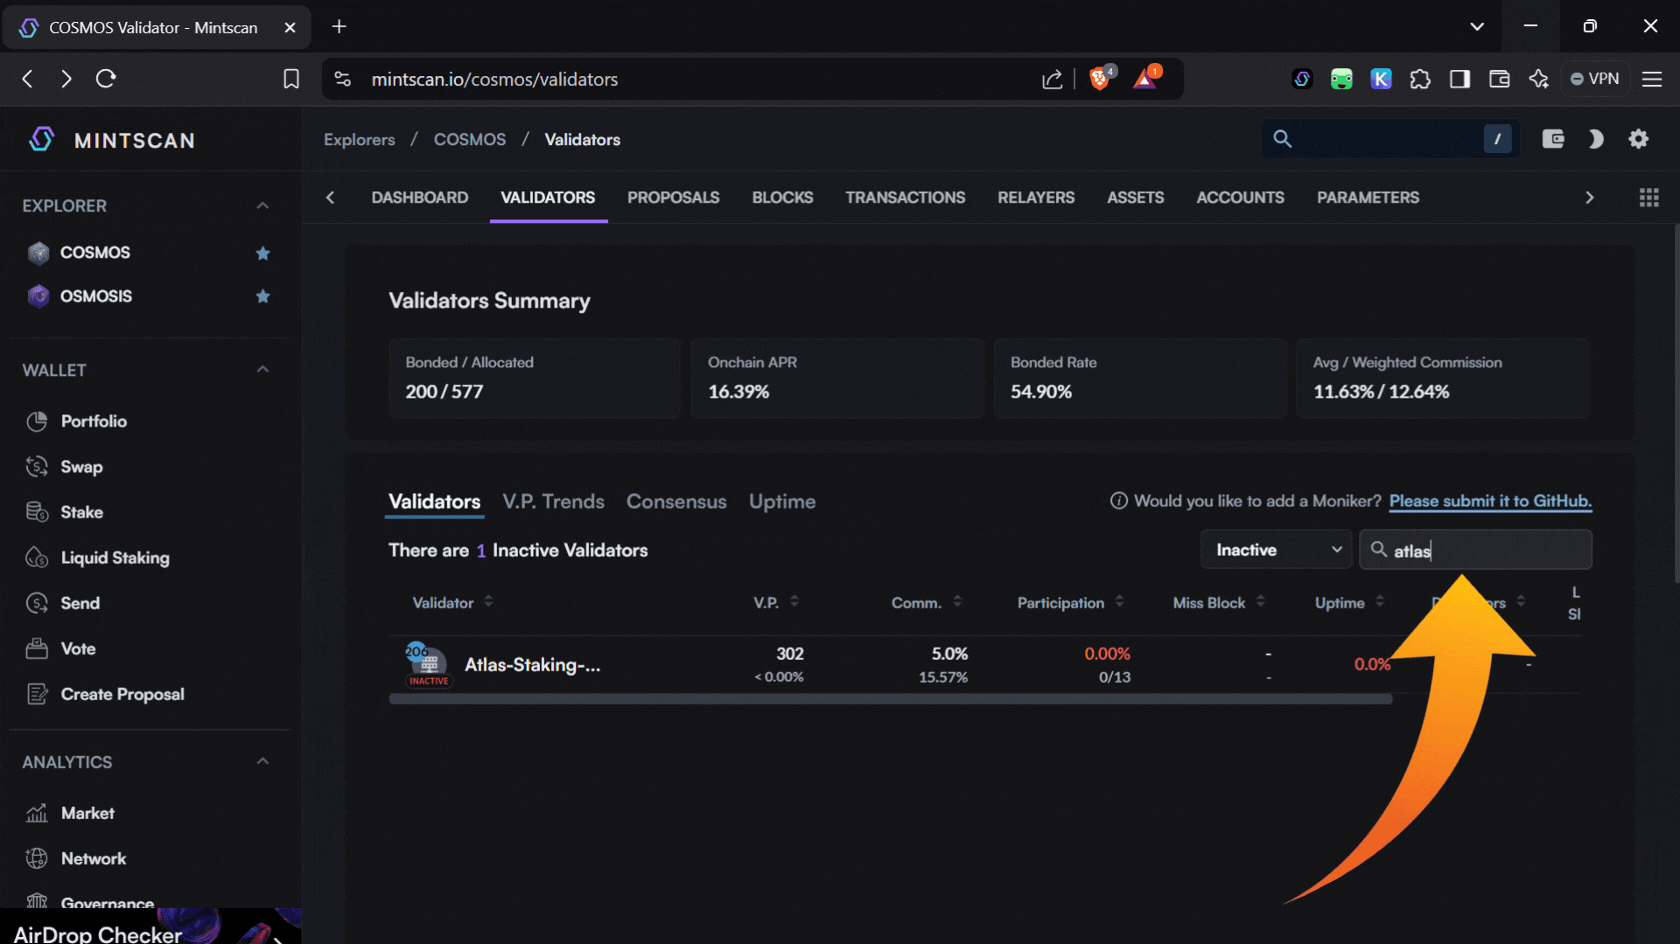The width and height of the screenshot is (1680, 944).
Task: Click the Portfolio icon in the Wallet section
Action: pyautogui.click(x=37, y=421)
